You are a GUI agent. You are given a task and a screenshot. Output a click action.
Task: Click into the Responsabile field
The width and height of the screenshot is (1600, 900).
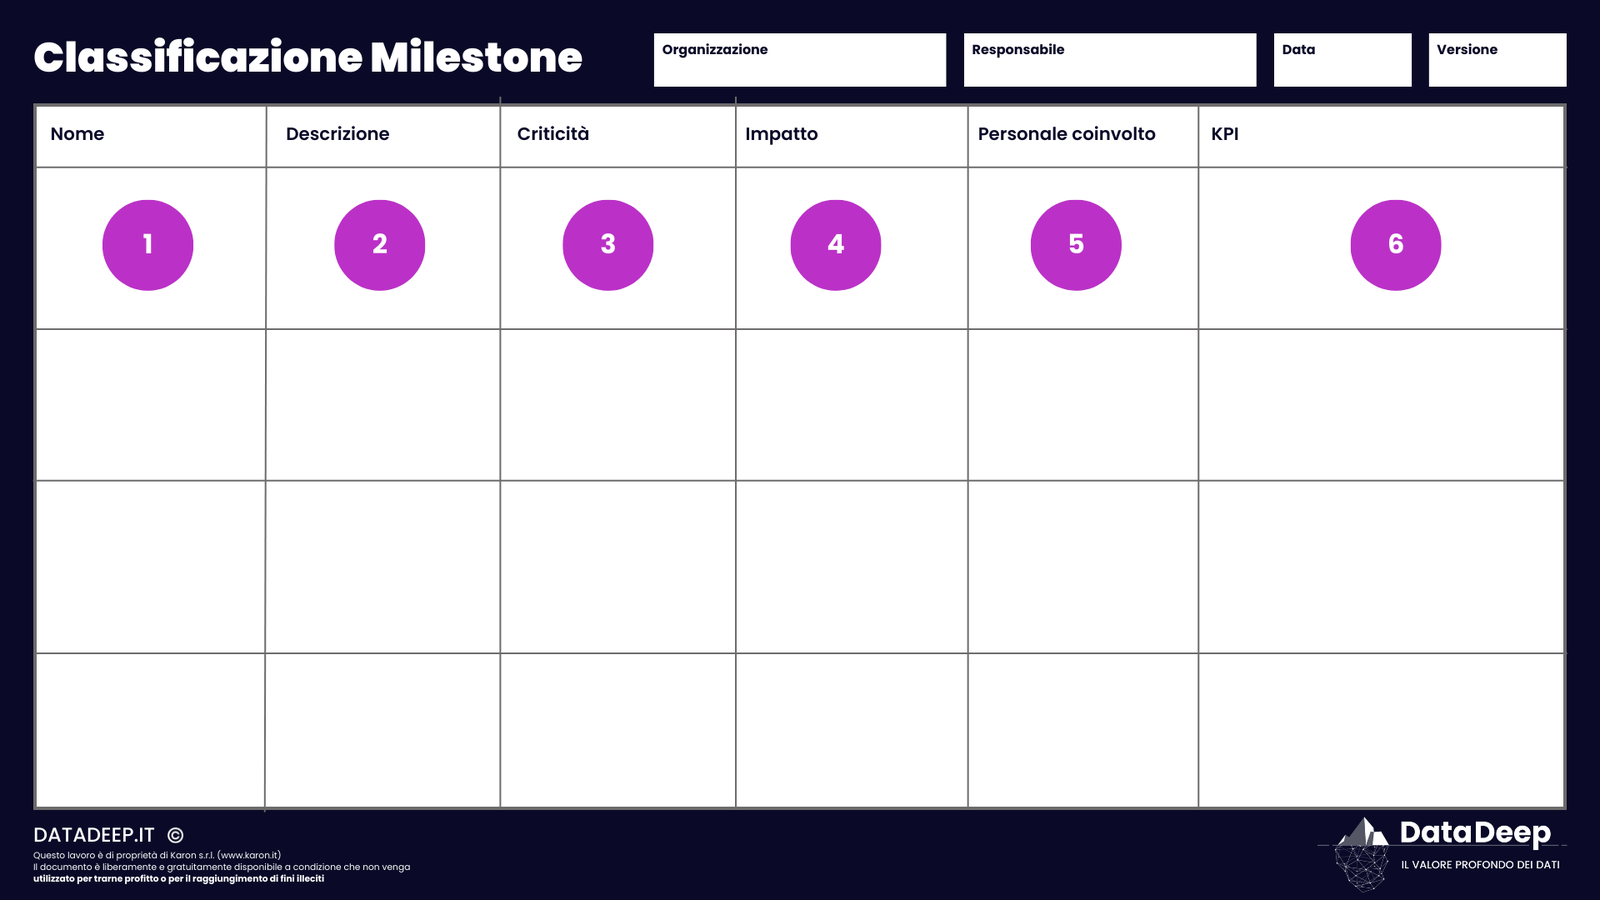click(1110, 60)
